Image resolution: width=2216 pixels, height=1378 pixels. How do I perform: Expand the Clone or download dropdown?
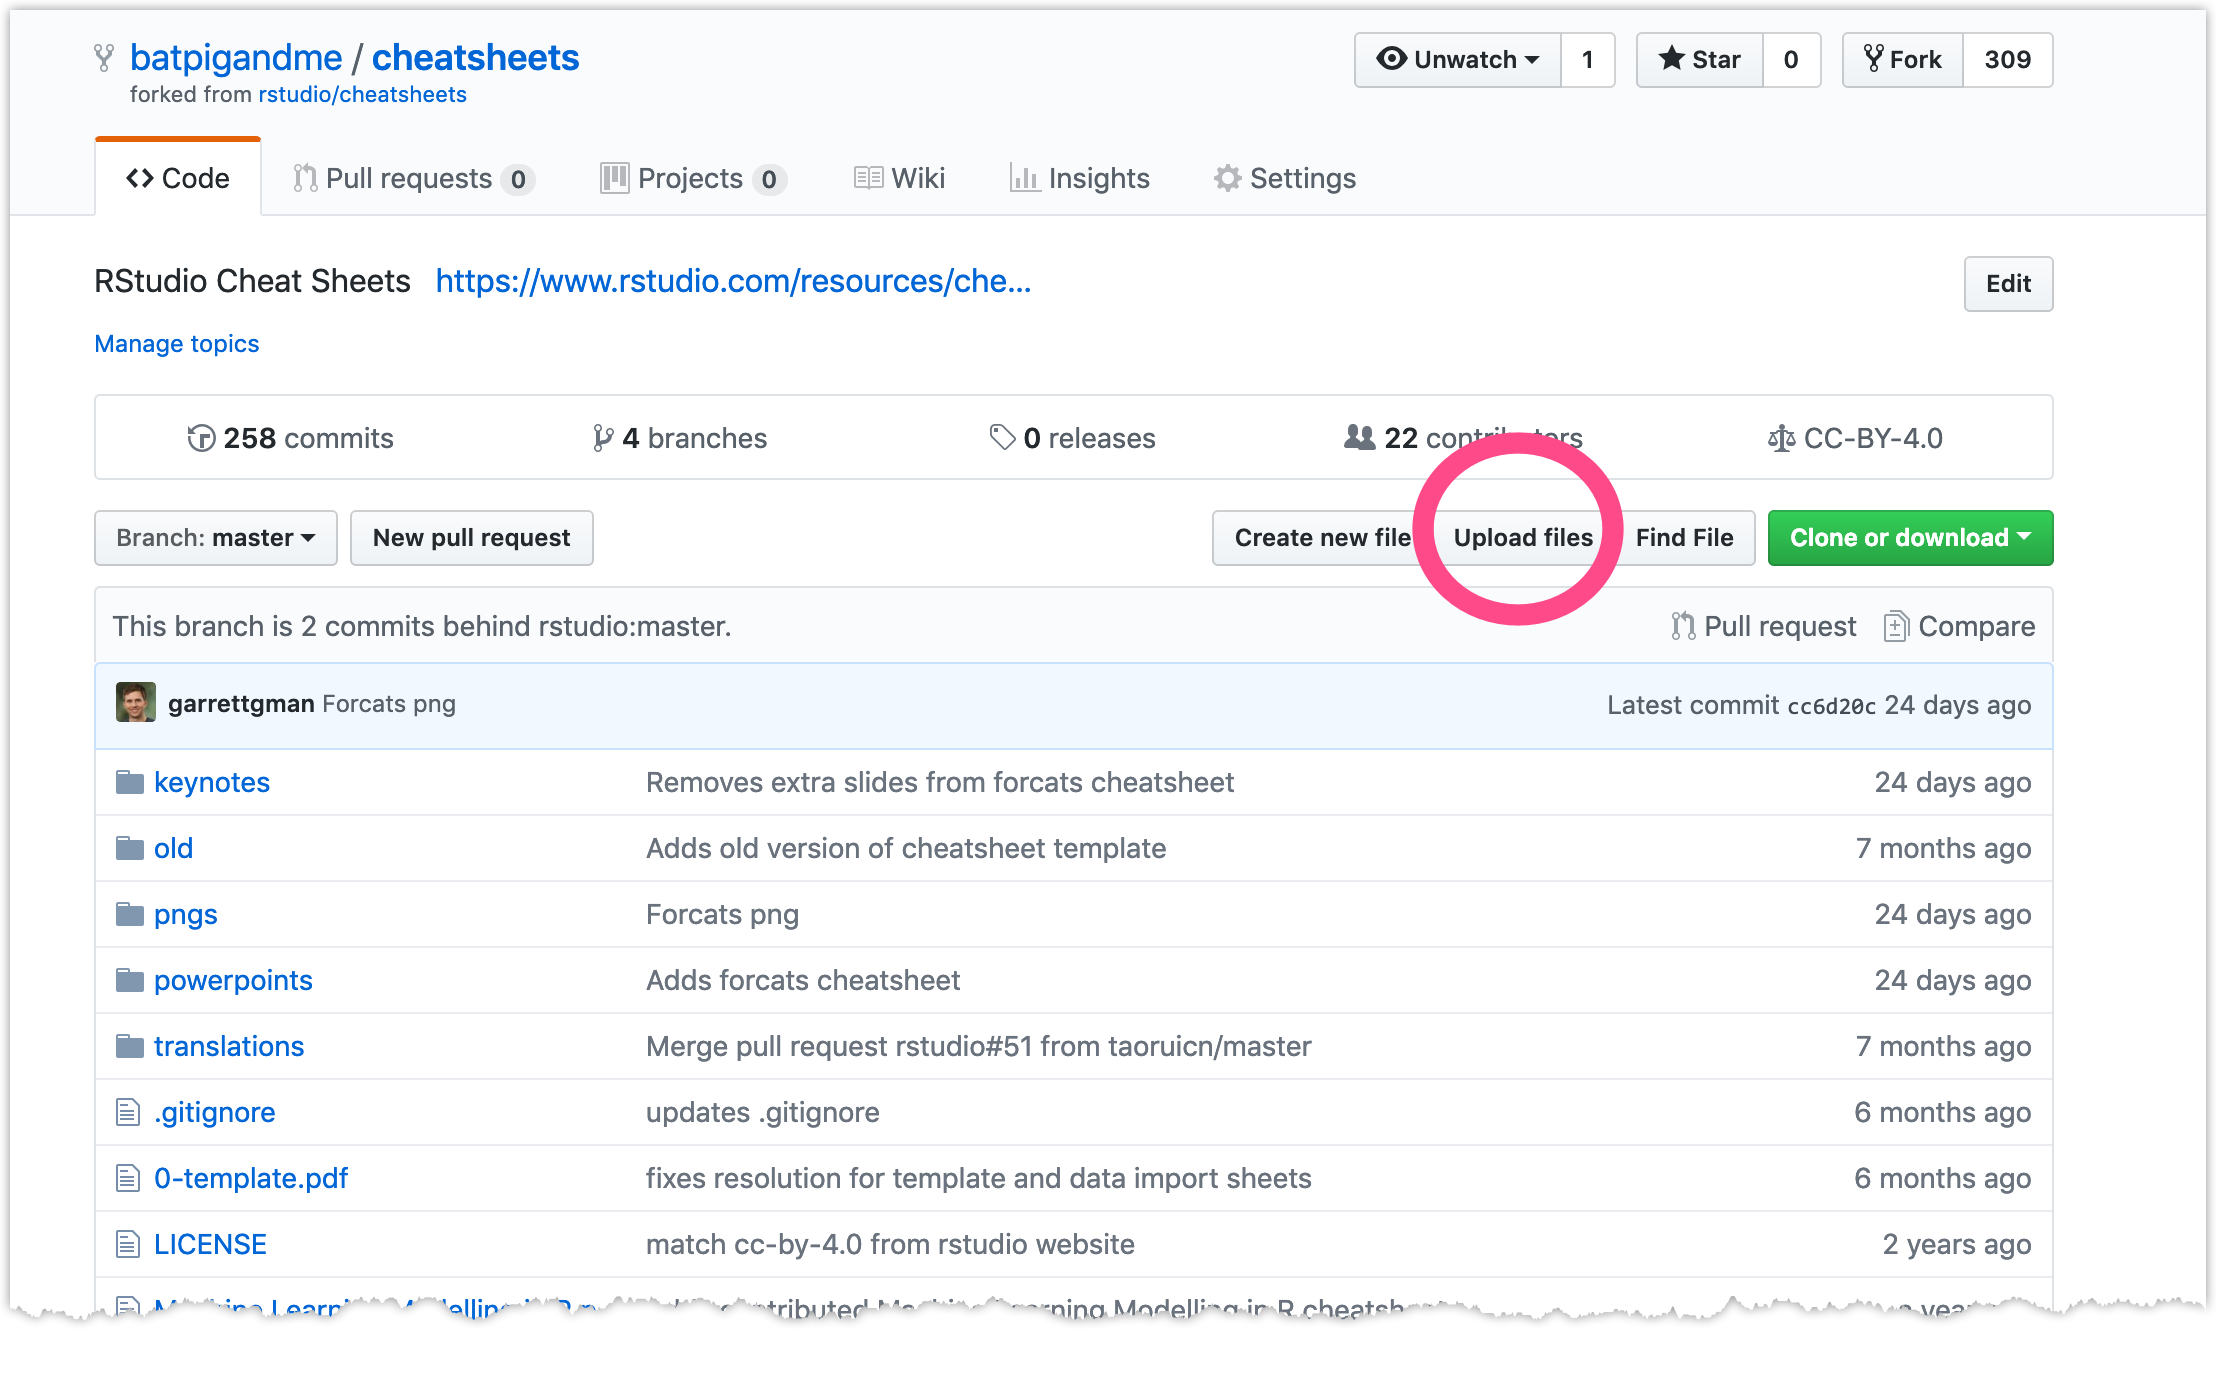pos(1909,537)
